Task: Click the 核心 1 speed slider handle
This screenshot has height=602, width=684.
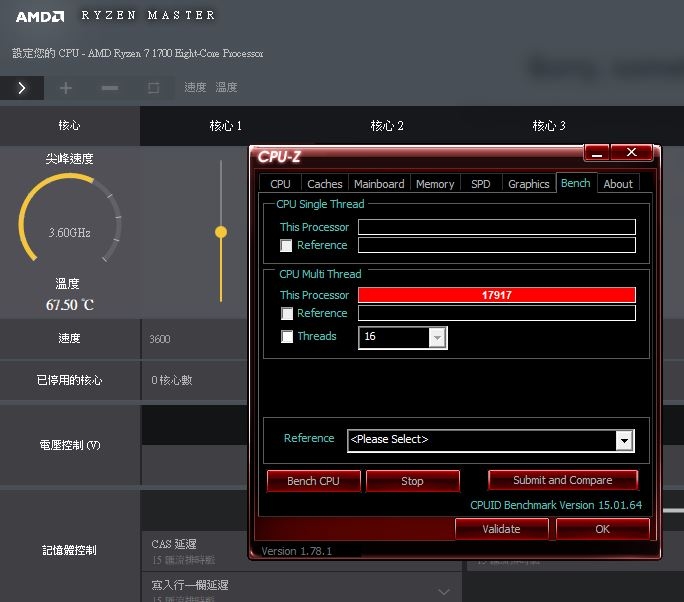Action: pyautogui.click(x=221, y=232)
